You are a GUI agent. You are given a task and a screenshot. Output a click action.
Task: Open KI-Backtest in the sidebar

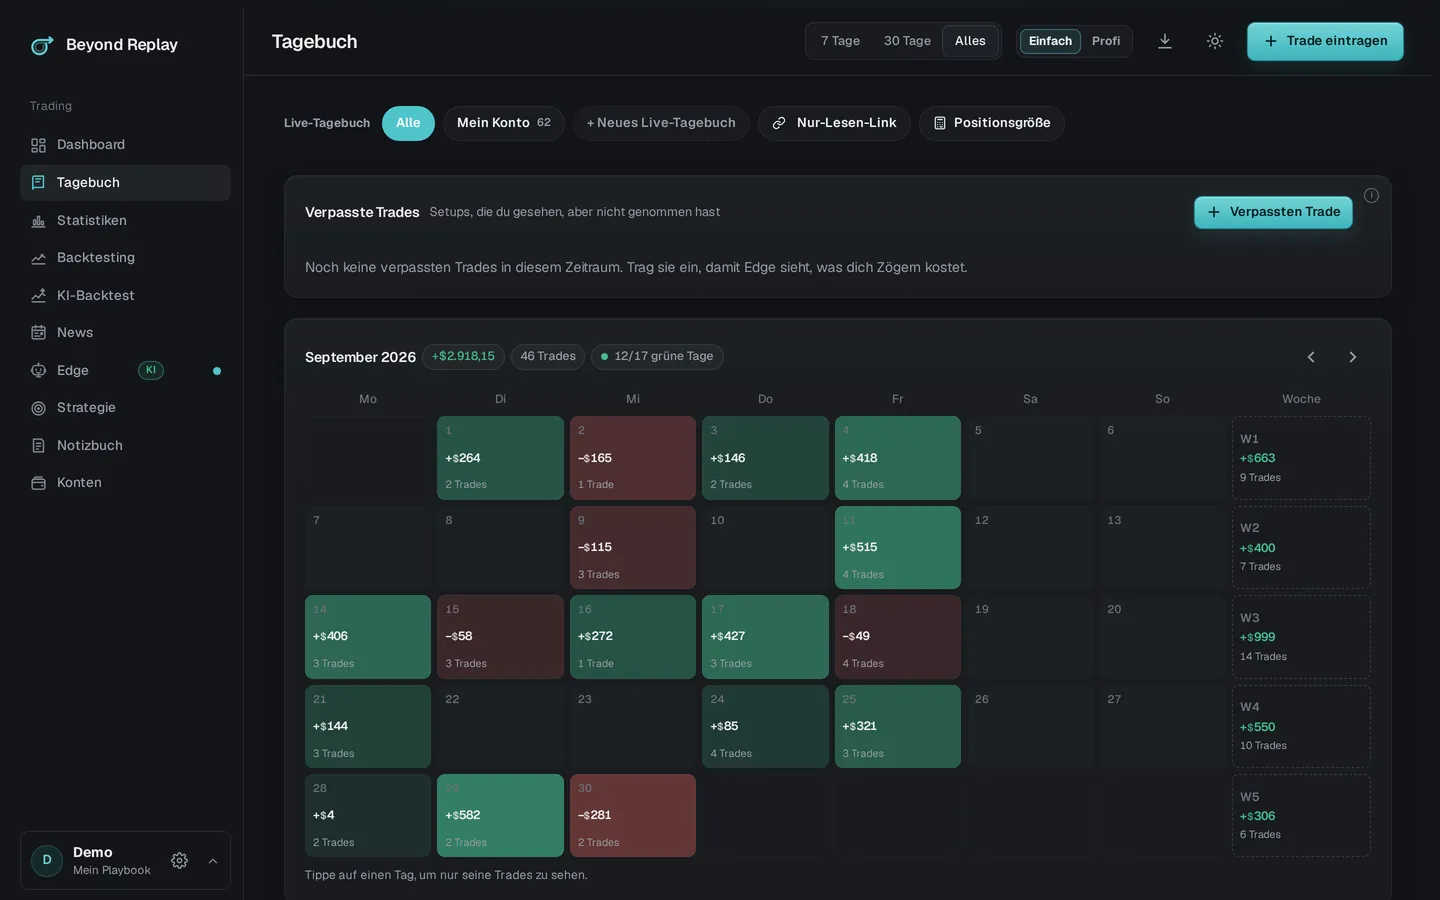pyautogui.click(x=125, y=295)
